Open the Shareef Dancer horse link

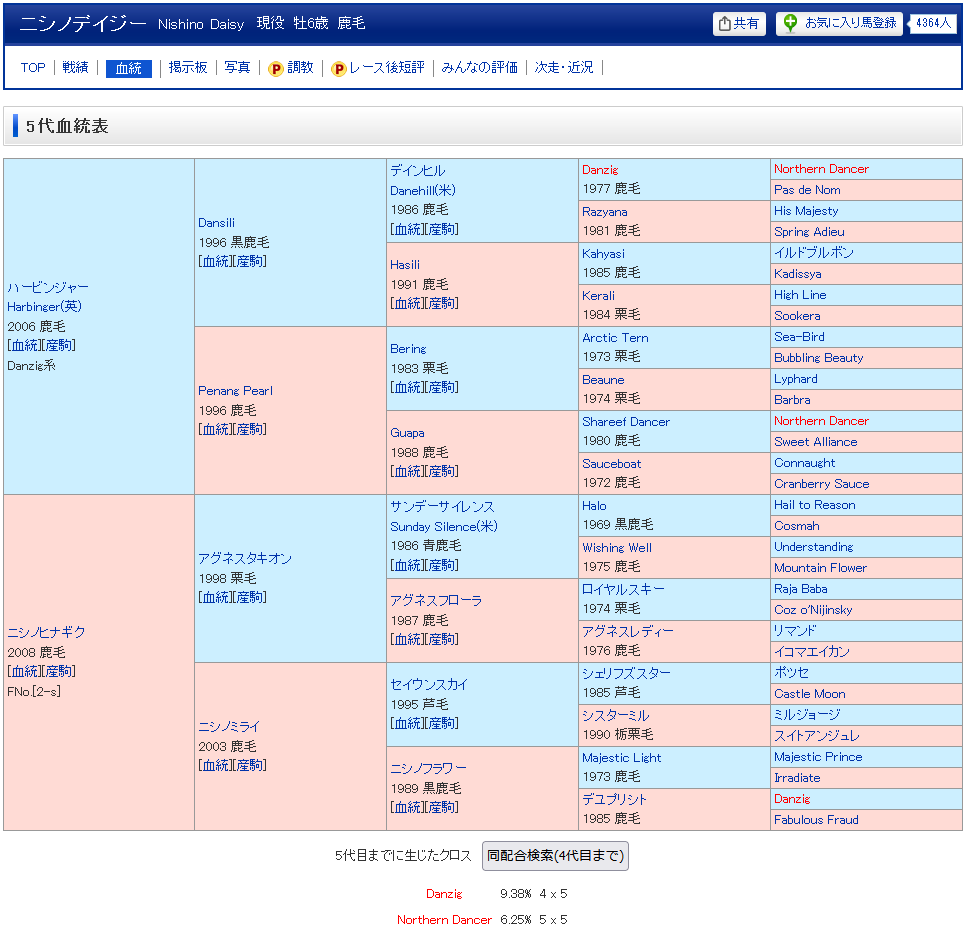626,422
